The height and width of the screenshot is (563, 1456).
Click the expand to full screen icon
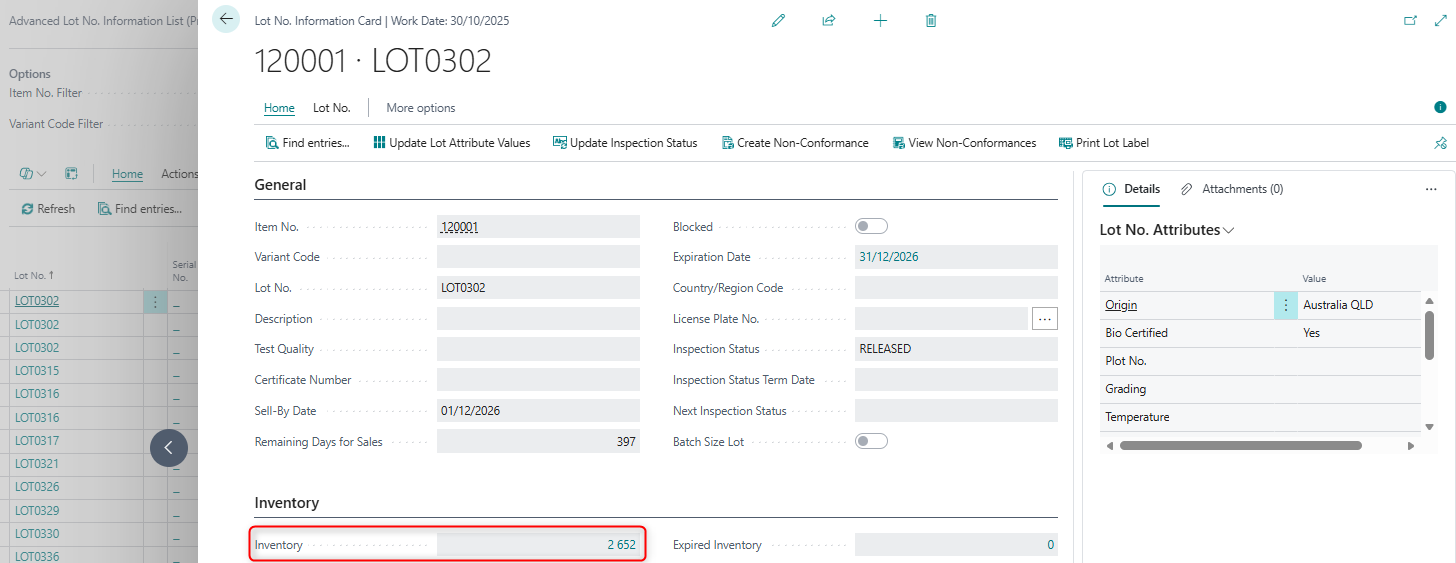1440,20
